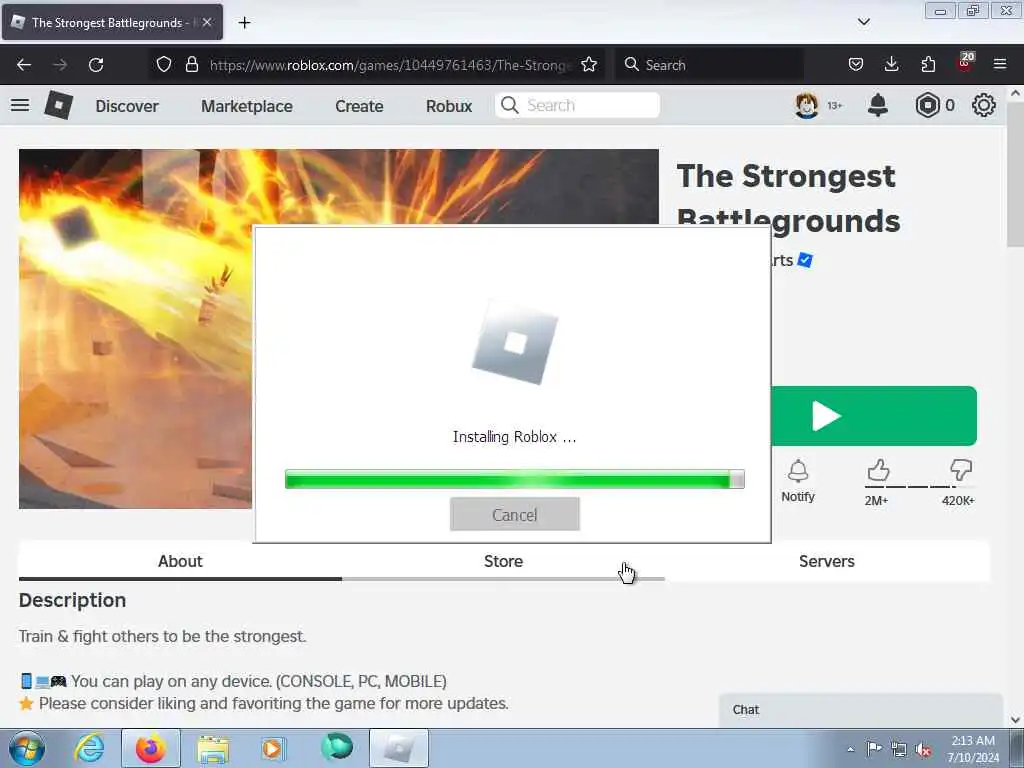This screenshot has height=768, width=1024.
Task: Click the red extension badge showing 20
Action: pos(965,62)
